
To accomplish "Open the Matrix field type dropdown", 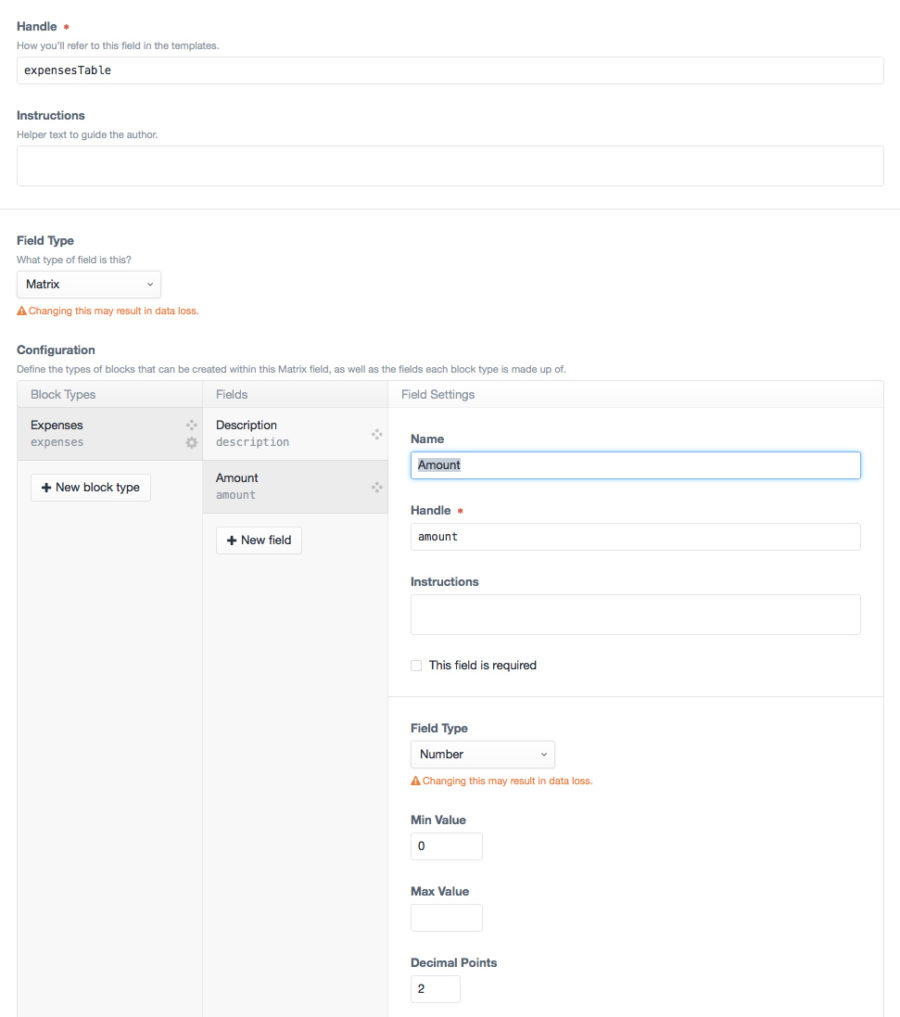I will point(89,284).
